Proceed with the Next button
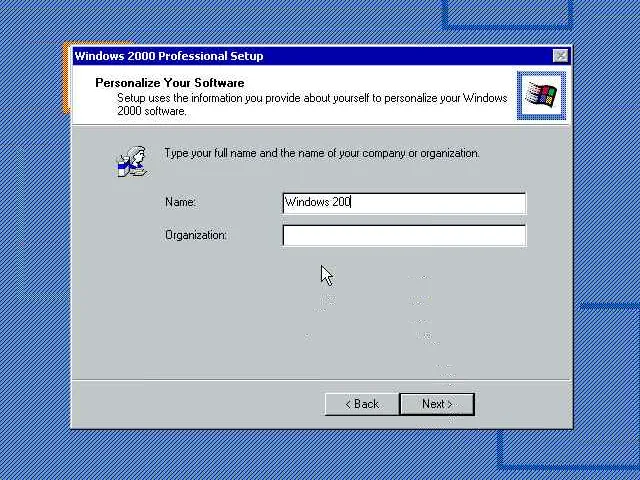The height and width of the screenshot is (480, 640). (437, 404)
